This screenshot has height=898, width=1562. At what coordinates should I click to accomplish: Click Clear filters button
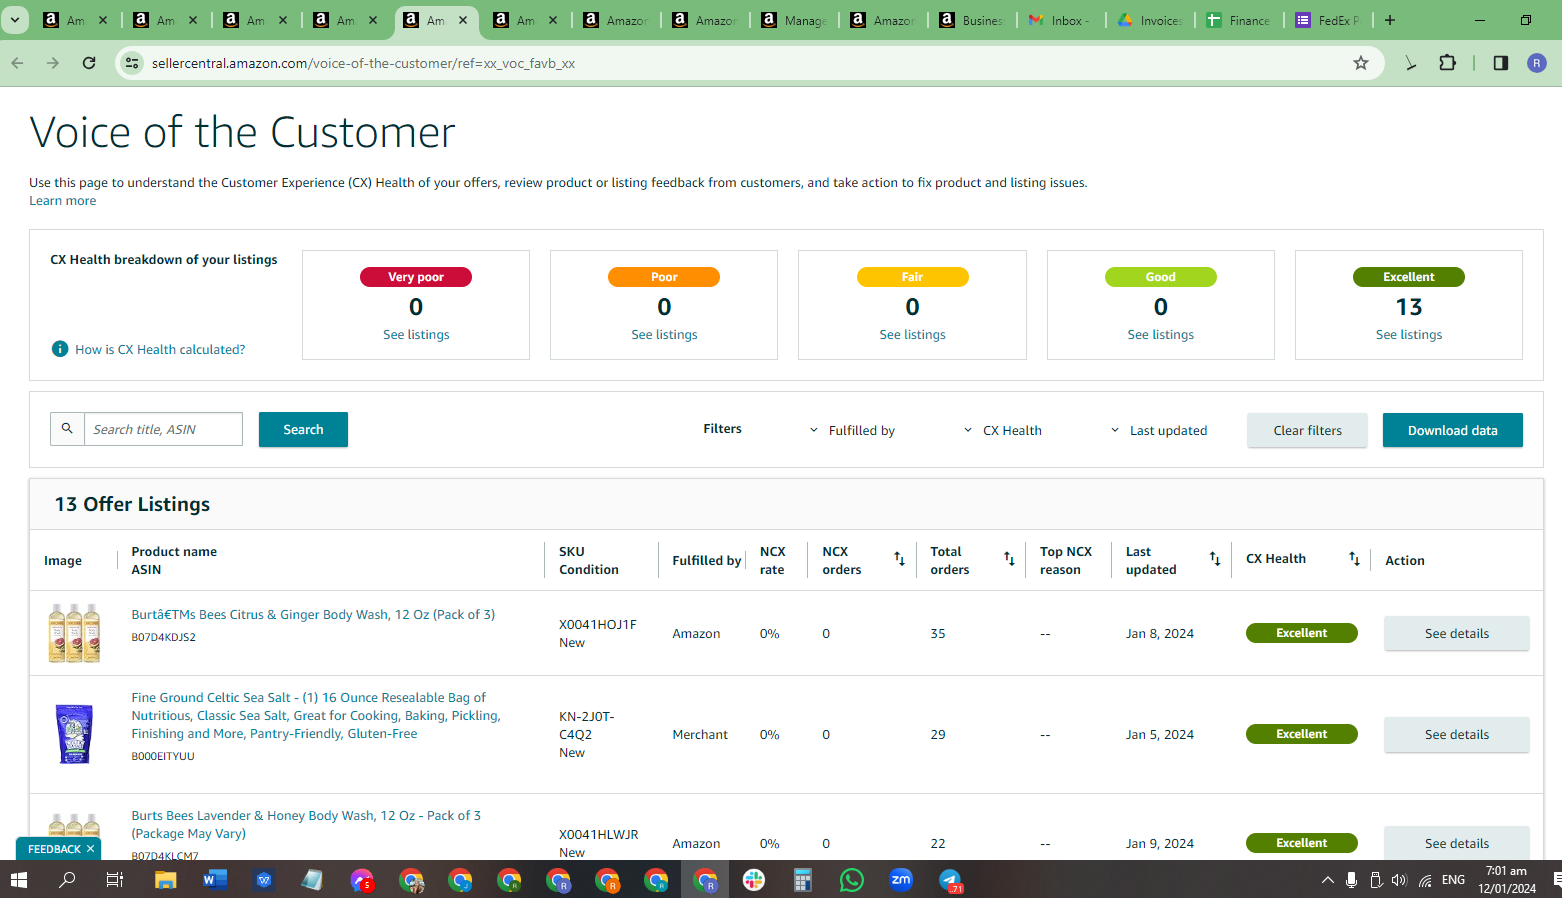(1307, 431)
